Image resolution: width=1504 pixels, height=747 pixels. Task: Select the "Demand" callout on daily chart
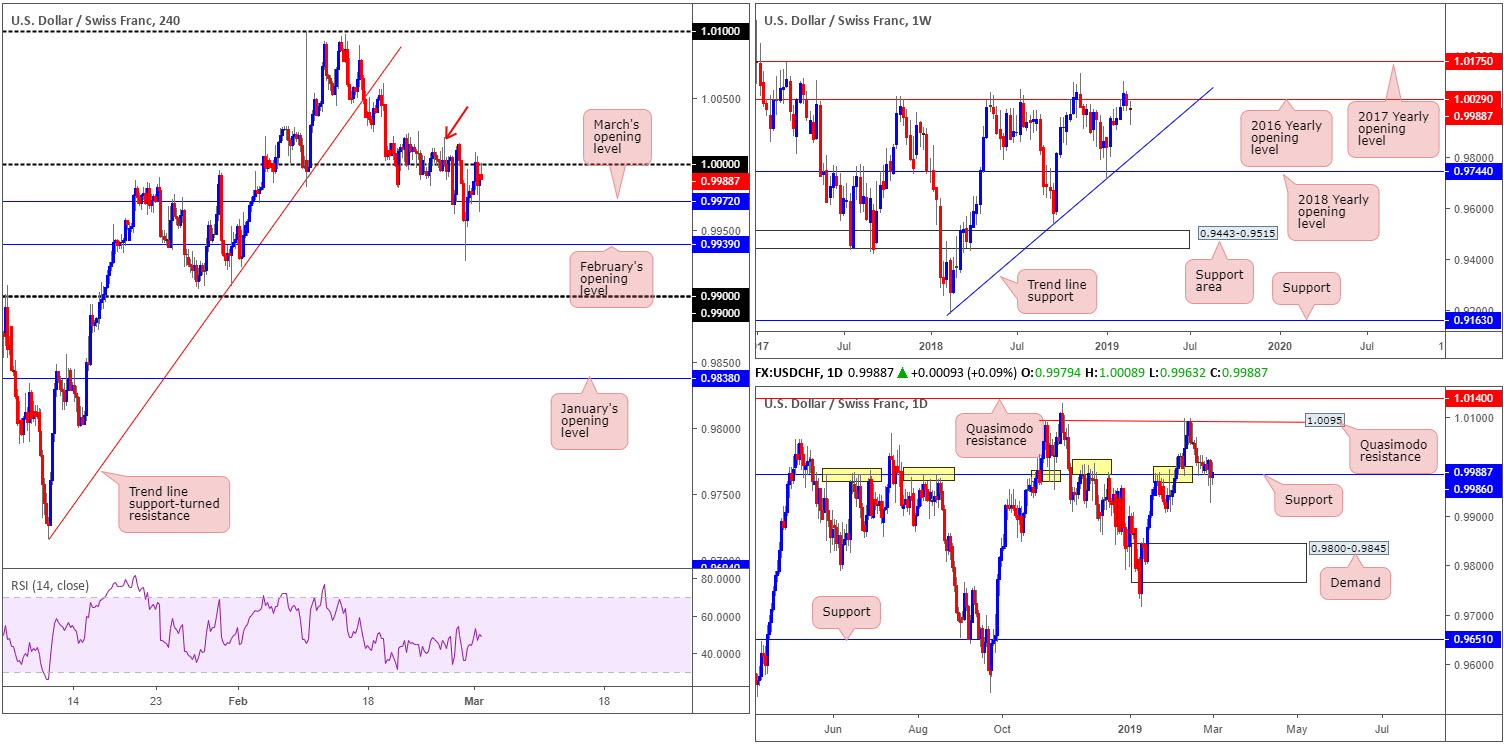pos(1355,583)
